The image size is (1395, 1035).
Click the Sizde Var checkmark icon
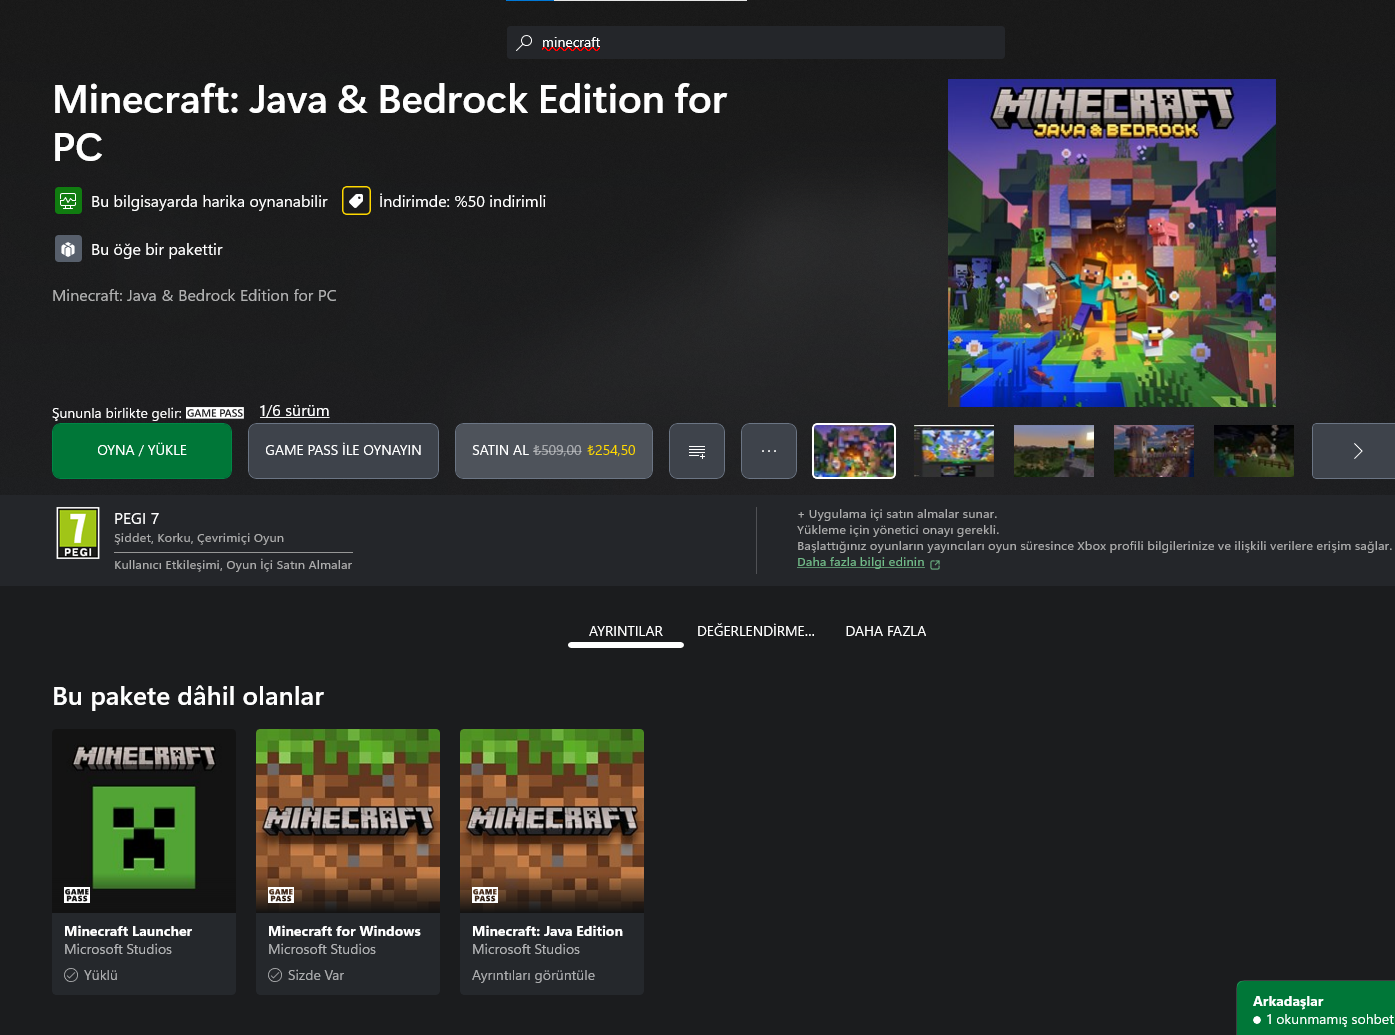tap(275, 975)
